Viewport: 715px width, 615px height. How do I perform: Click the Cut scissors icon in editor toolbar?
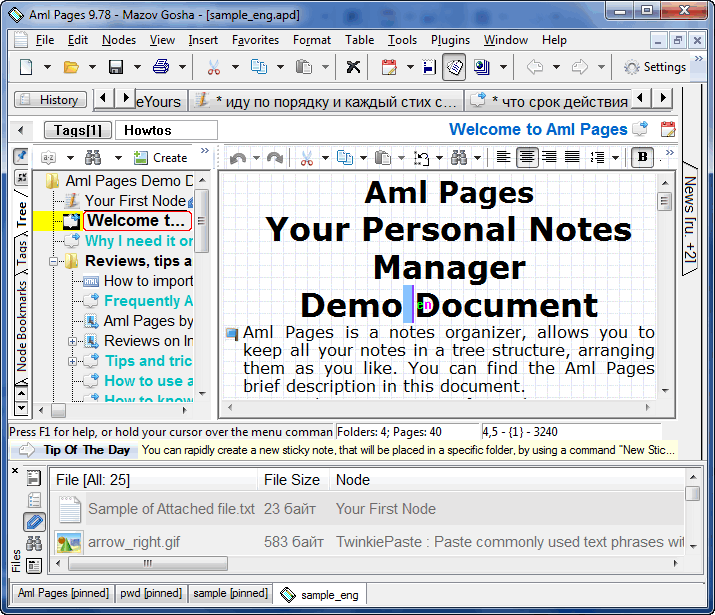307,158
